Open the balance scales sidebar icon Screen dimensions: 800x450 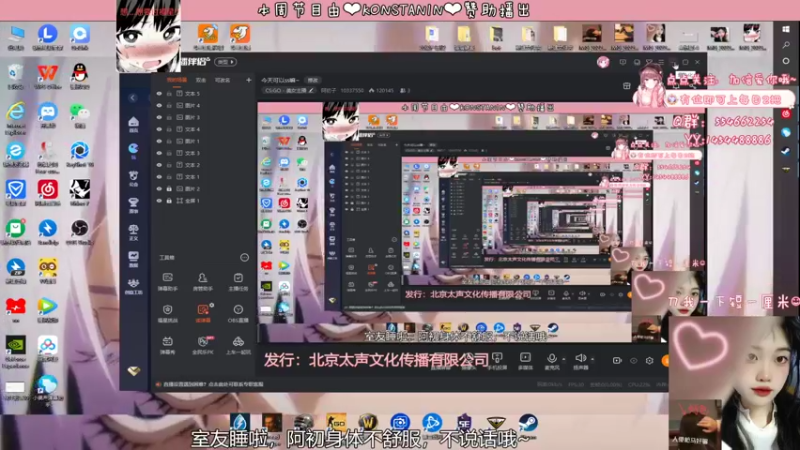coord(133,231)
